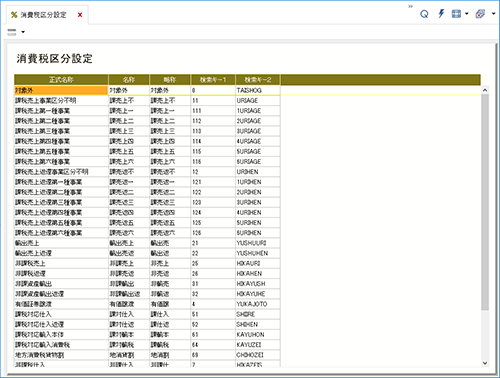Open the dropdown arrow beside the list menu icon

coord(23,32)
